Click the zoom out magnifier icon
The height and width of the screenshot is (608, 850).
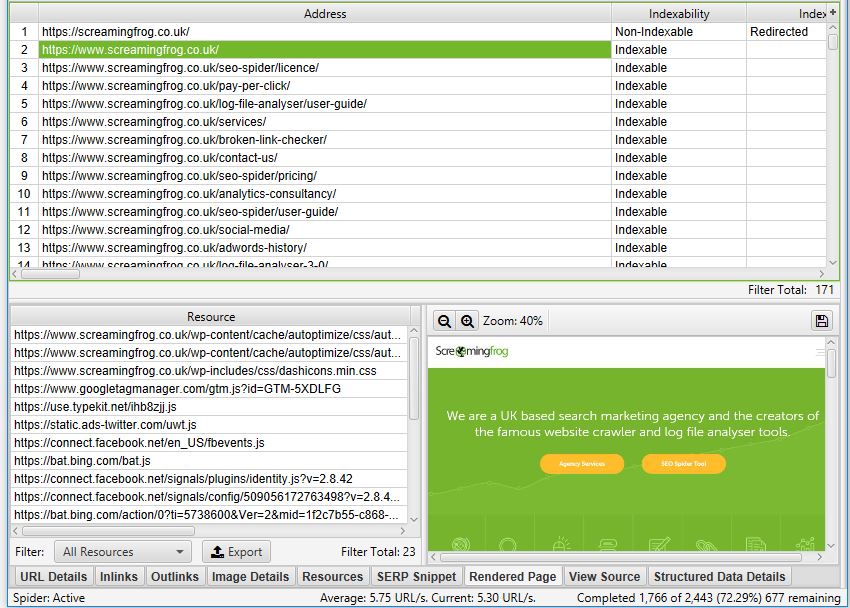pos(445,321)
